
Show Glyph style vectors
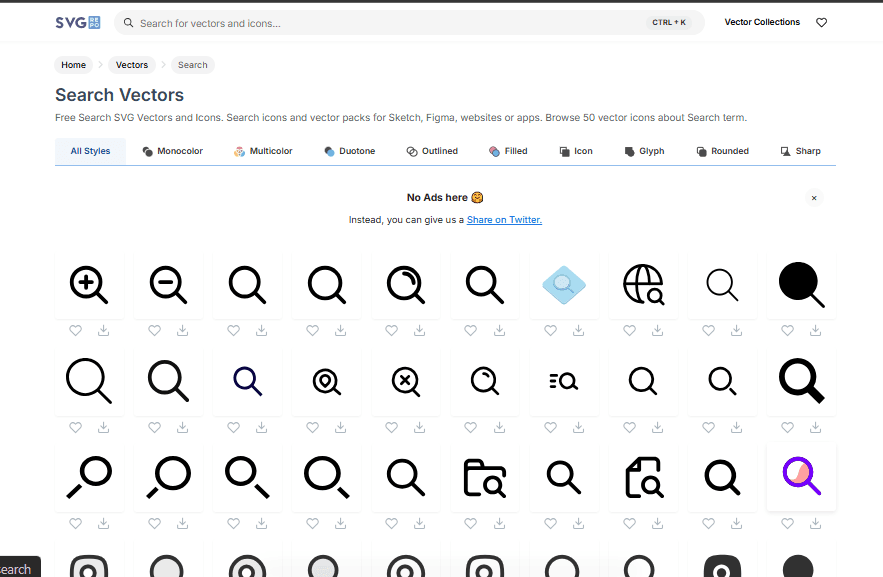coord(644,151)
